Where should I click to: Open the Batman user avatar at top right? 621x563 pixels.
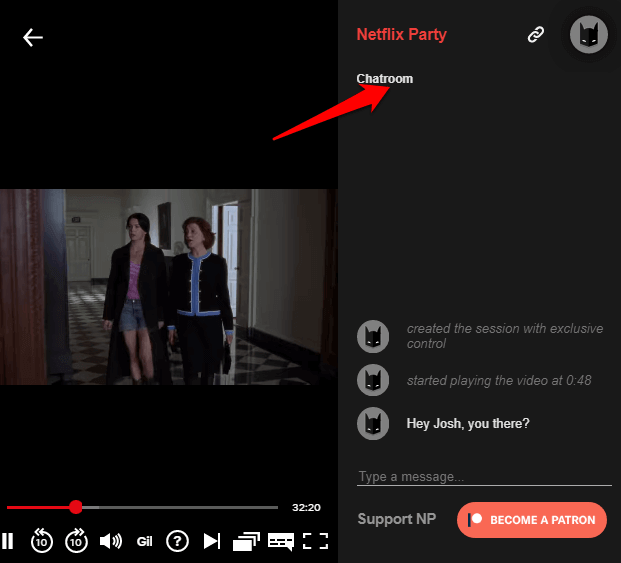589,34
